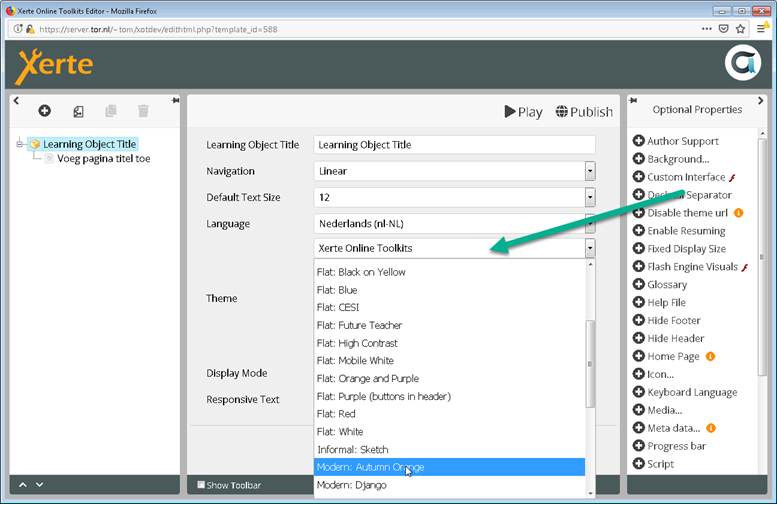
Task: Open Firefox hamburger menu
Action: (762, 29)
